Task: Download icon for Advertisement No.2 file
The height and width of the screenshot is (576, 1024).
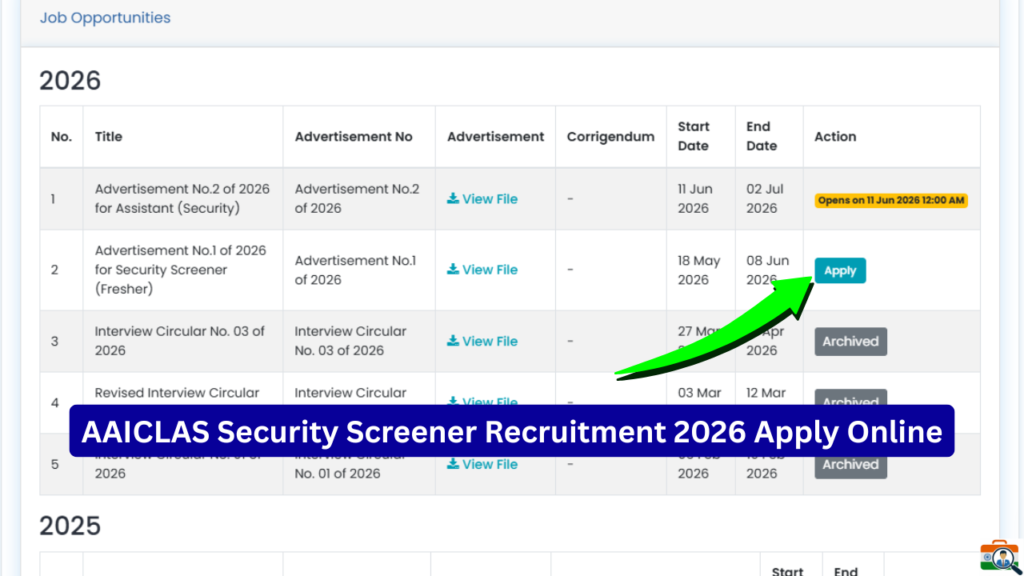Action: pos(453,198)
